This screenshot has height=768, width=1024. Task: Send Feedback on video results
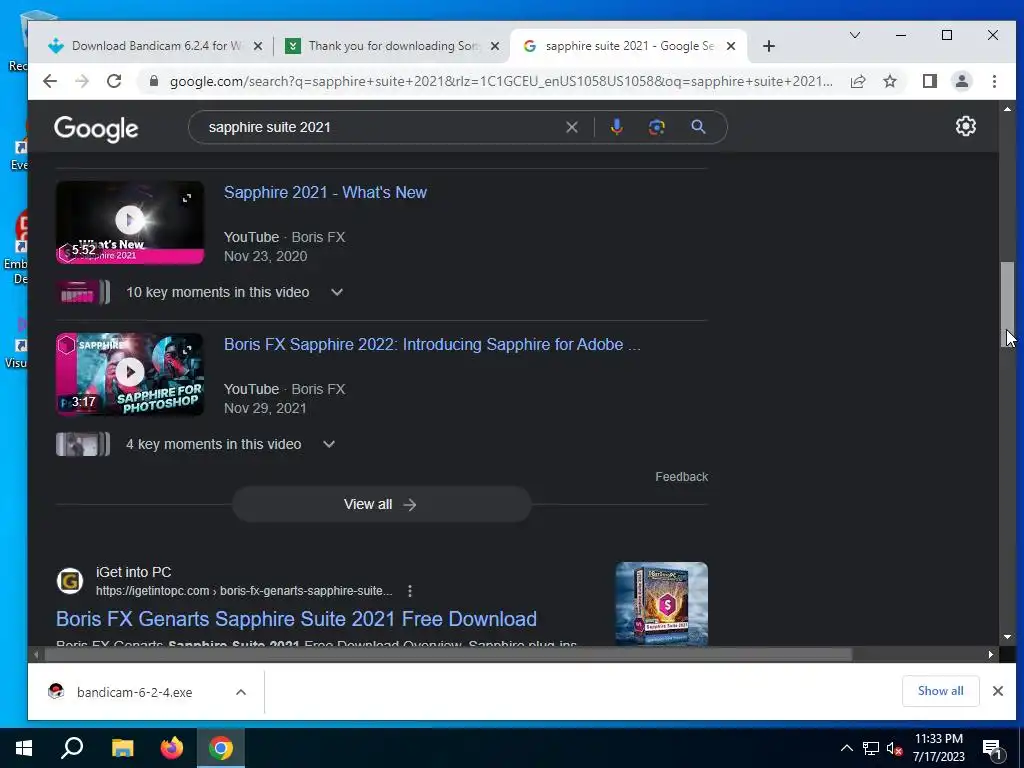click(x=681, y=477)
